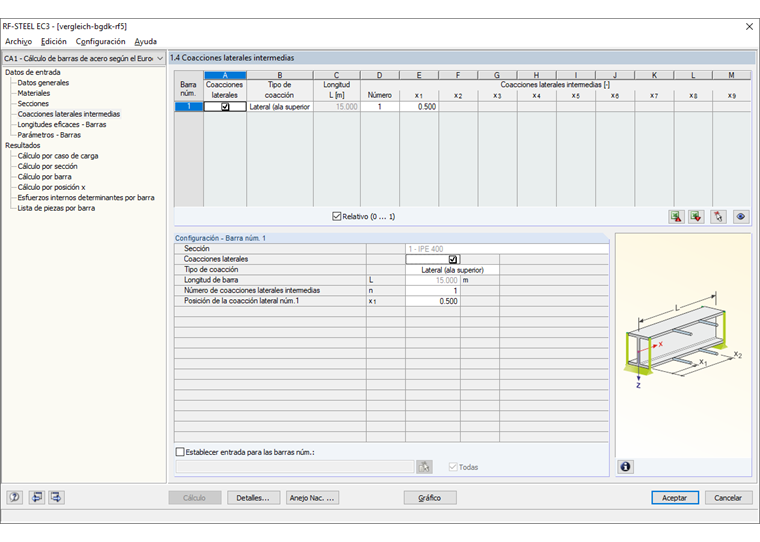Viewport: 760px width, 542px height.
Task: Click the empty x2 cell in row 1
Action: pyautogui.click(x=458, y=107)
